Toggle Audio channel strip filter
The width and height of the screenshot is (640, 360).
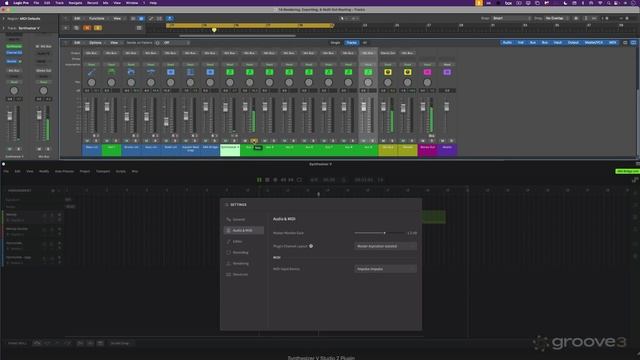click(x=507, y=43)
